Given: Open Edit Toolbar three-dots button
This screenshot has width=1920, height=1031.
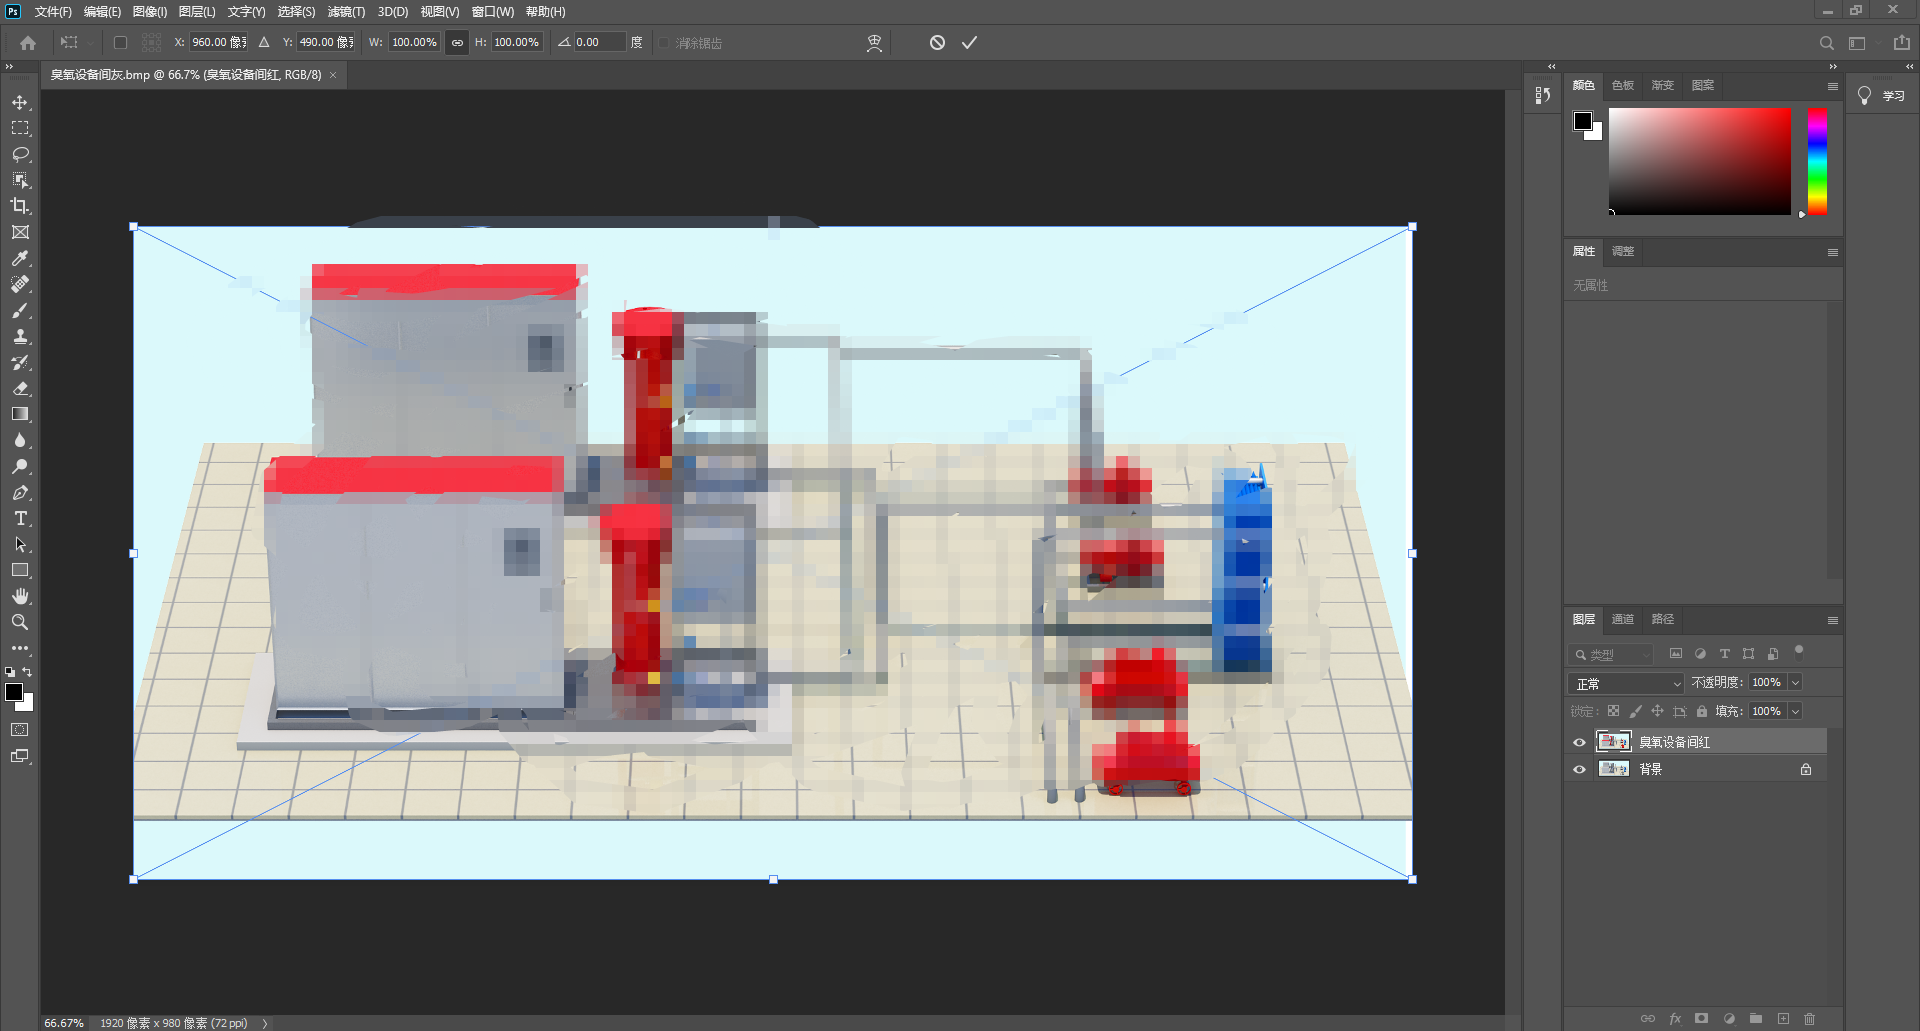Looking at the screenshot, I should pyautogui.click(x=20, y=648).
